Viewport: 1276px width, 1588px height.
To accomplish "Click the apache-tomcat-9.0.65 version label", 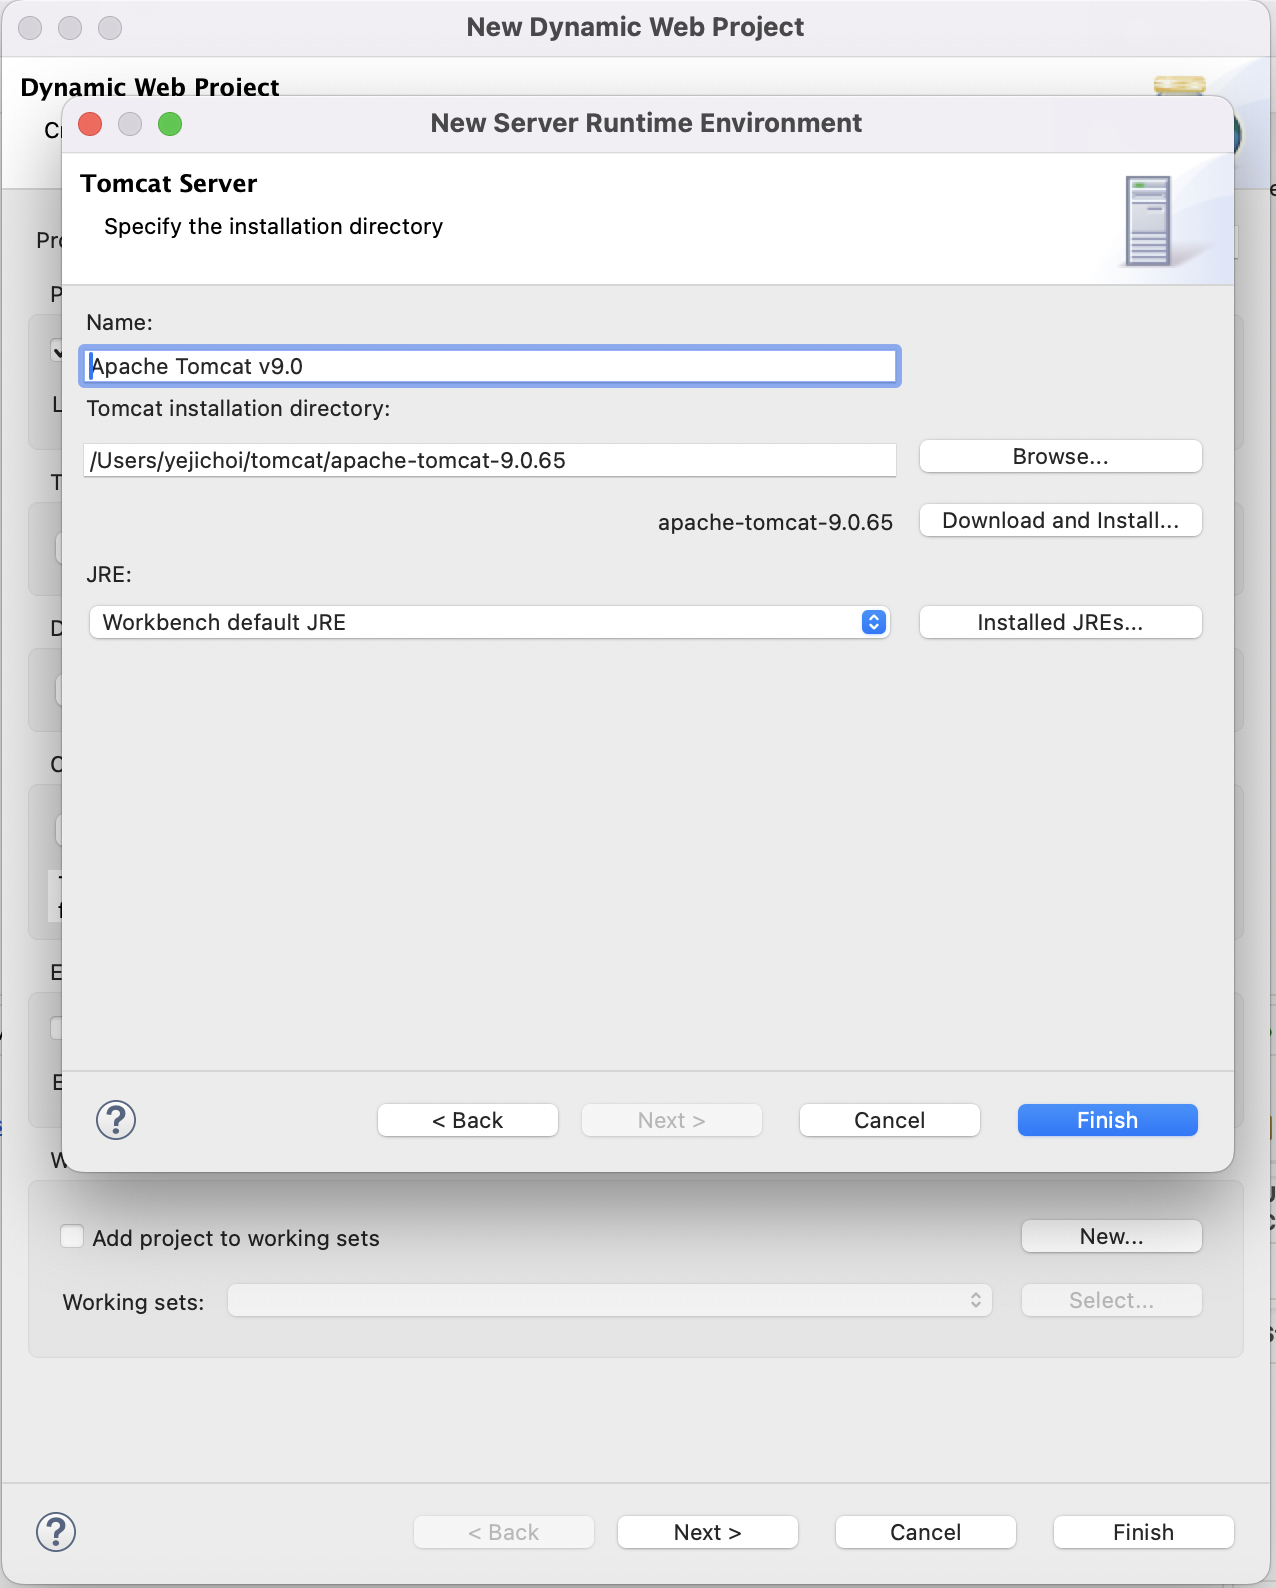I will pyautogui.click(x=775, y=522).
